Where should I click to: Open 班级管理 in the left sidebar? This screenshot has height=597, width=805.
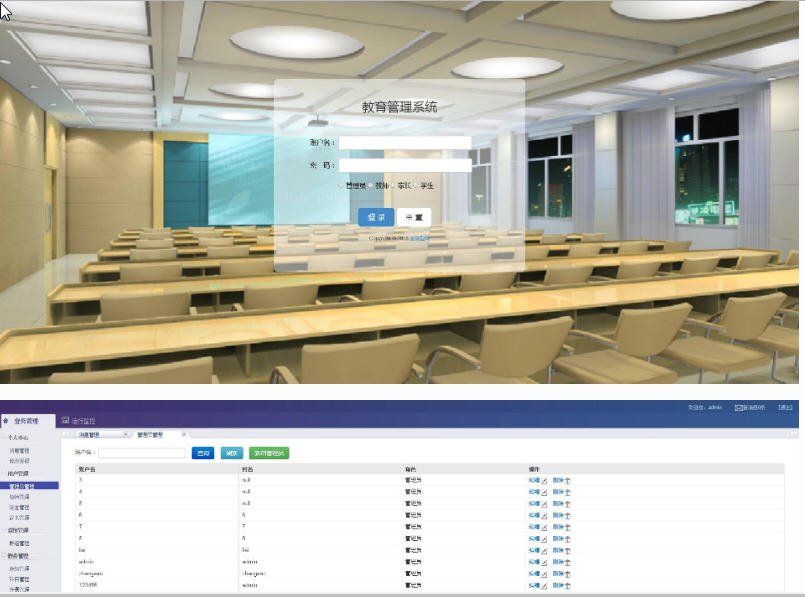point(20,543)
